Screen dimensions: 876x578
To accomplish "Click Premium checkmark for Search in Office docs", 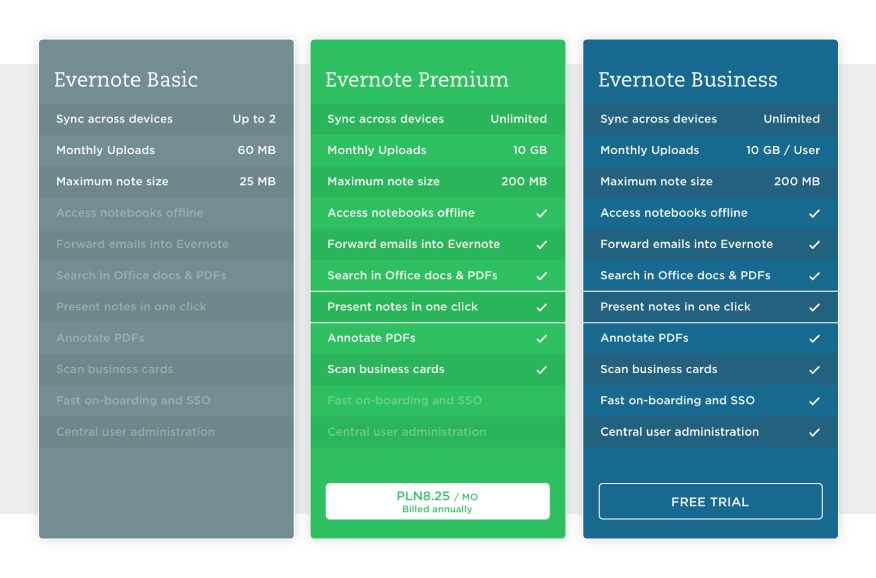I will (x=541, y=276).
